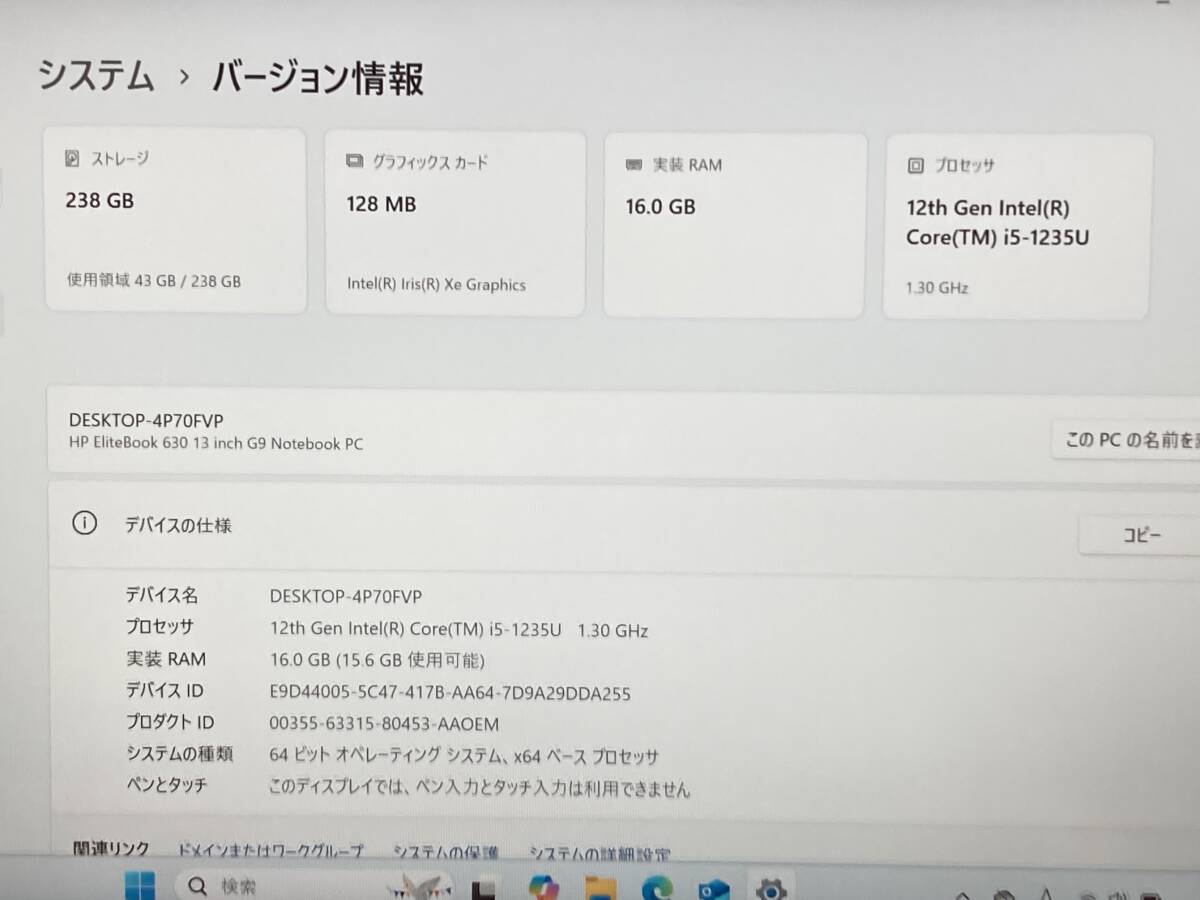Click the HP EliteBook 630 13 inch G9 text

216,443
